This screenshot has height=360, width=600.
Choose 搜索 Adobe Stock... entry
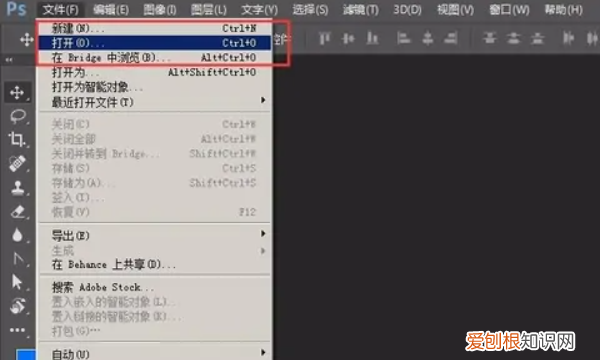tap(155, 287)
